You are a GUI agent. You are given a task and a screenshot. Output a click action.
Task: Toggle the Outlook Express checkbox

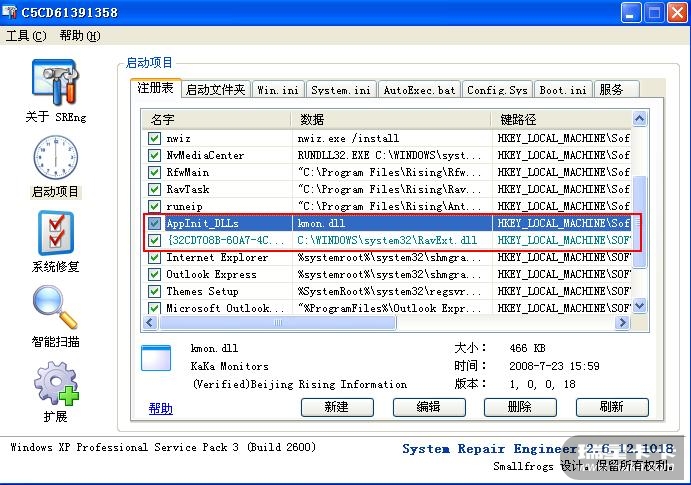tap(154, 274)
